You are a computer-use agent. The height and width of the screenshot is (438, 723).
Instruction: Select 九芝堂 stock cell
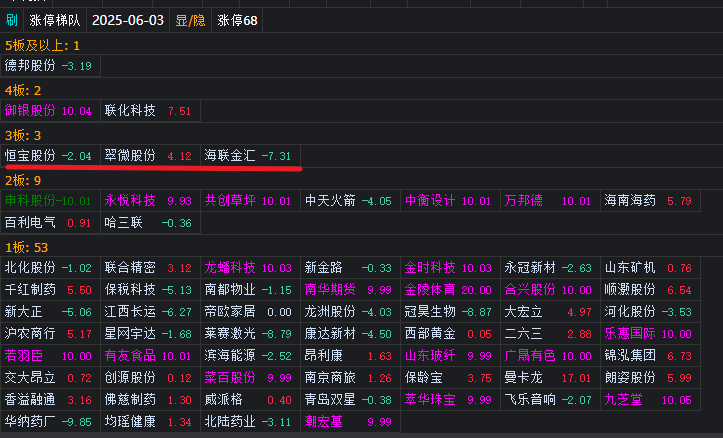pos(651,400)
